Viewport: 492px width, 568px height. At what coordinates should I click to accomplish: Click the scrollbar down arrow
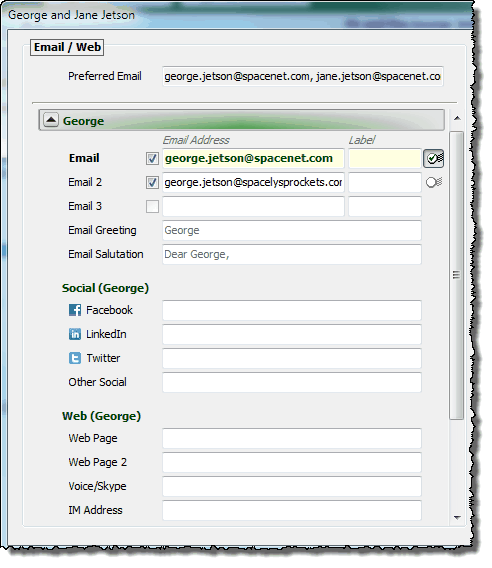pyautogui.click(x=457, y=517)
